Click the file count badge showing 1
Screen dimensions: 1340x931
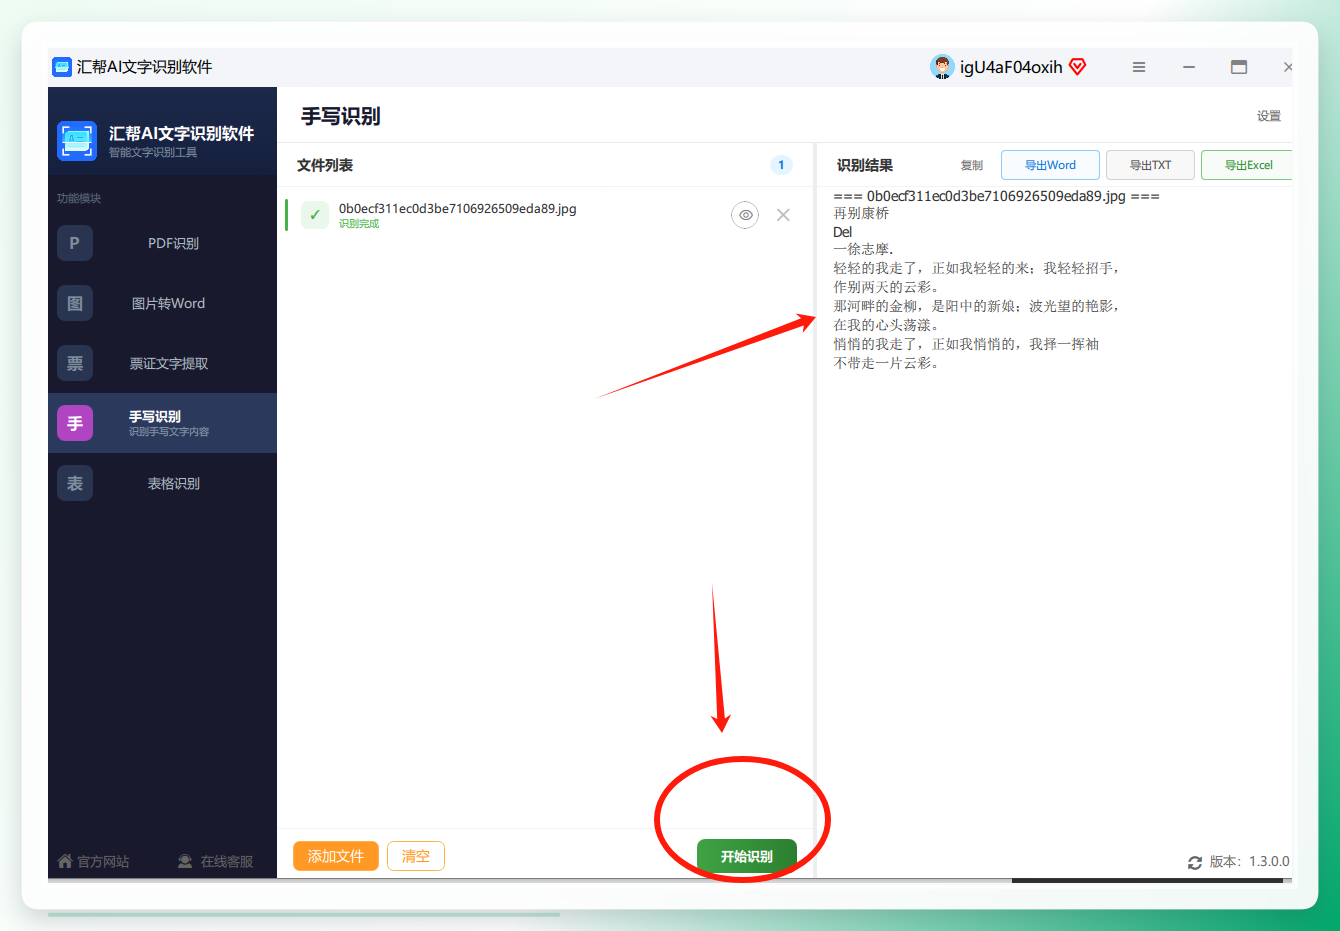781,165
